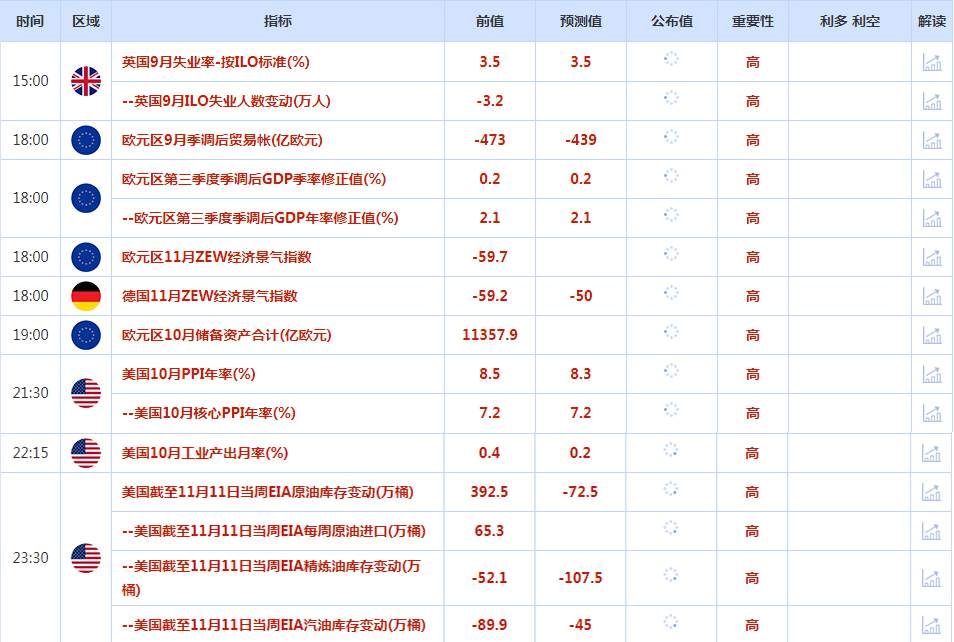Screen dimensions: 954x642
Task: Open indicator 欧元区10月储备资产合计(亿欧元)
Action: pos(226,335)
